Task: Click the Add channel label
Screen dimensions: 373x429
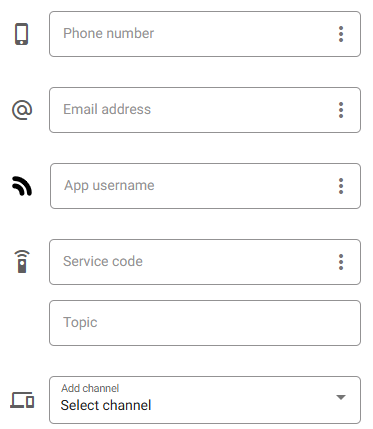Action: [x=90, y=388]
